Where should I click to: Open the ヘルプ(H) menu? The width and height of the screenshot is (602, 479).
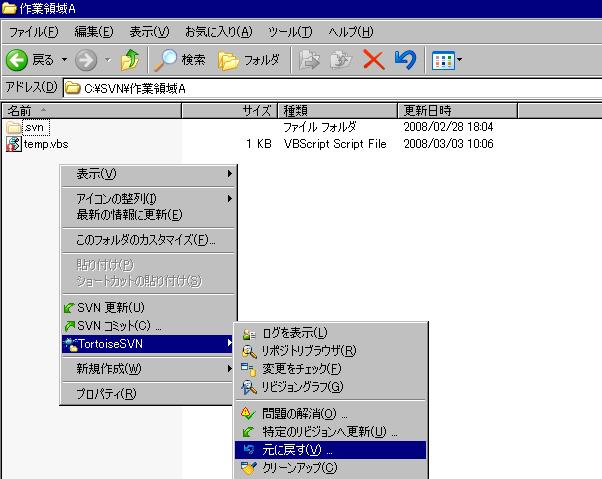click(351, 32)
